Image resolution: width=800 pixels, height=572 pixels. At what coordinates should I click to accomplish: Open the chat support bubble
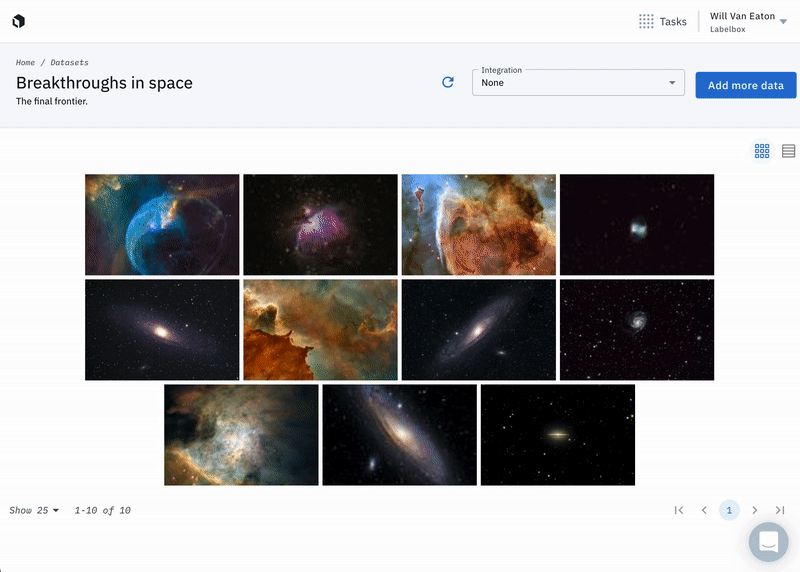[768, 542]
